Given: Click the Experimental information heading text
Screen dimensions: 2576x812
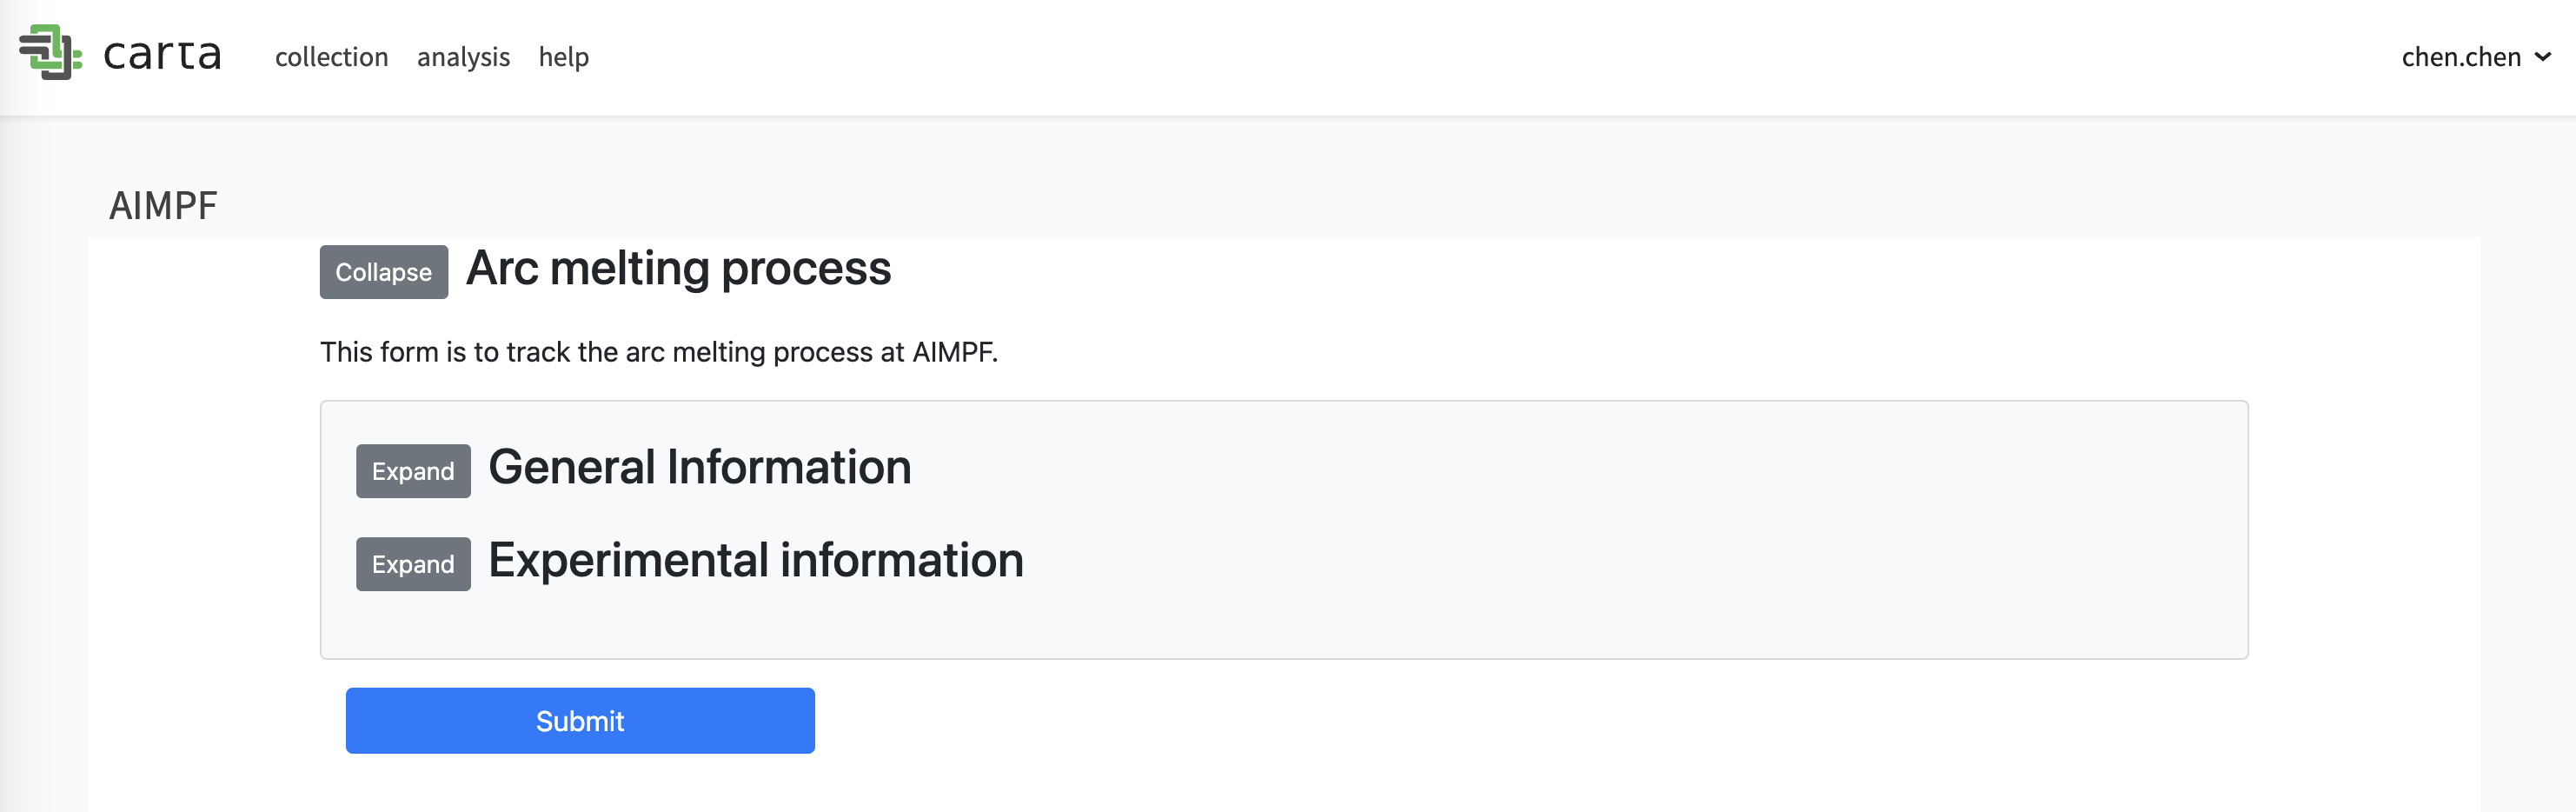Looking at the screenshot, I should (x=755, y=561).
